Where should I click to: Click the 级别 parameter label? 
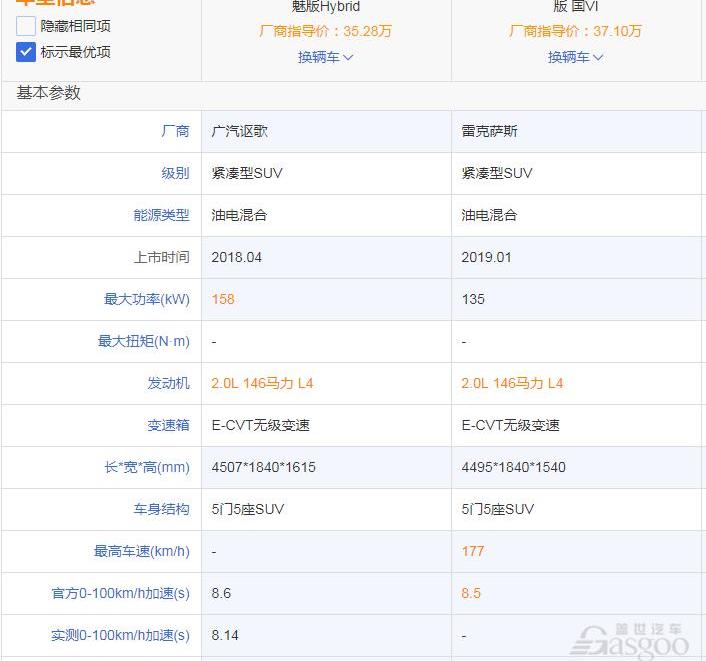(x=175, y=173)
